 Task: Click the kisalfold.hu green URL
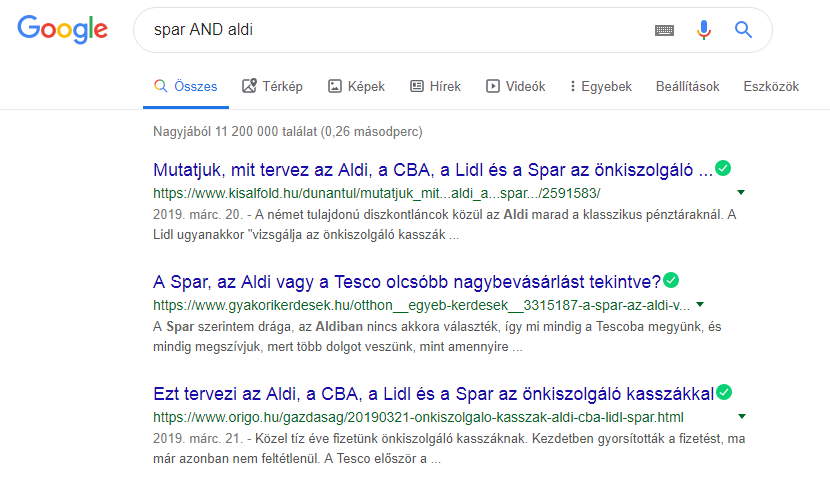pyautogui.click(x=376, y=193)
